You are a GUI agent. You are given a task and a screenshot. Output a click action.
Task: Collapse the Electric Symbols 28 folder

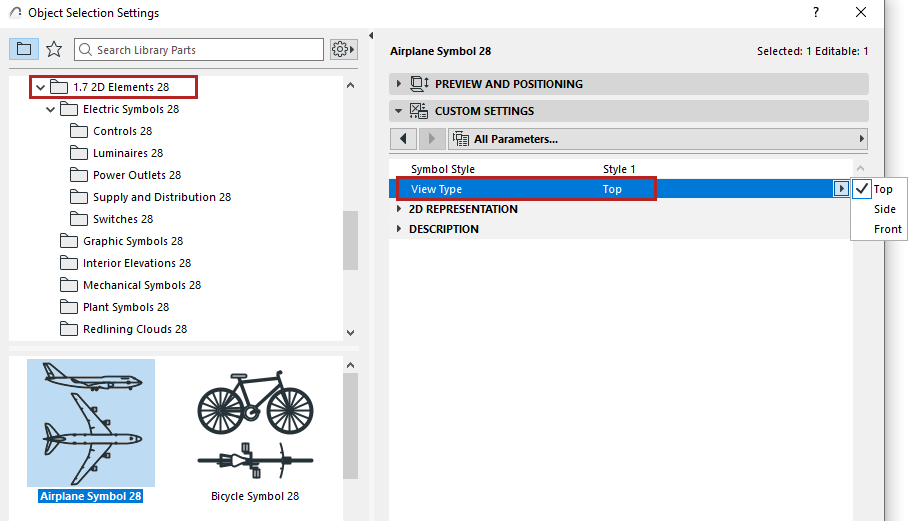click(51, 109)
